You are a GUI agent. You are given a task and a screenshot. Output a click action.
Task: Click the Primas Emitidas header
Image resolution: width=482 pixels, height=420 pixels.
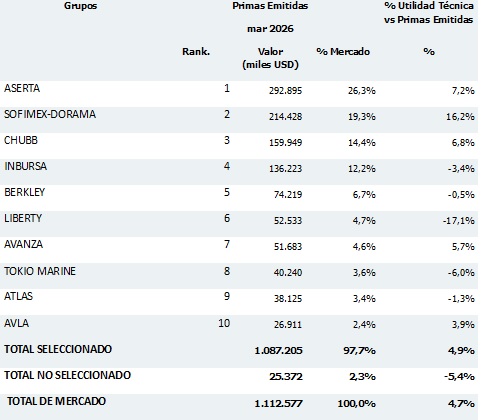[x=270, y=6]
